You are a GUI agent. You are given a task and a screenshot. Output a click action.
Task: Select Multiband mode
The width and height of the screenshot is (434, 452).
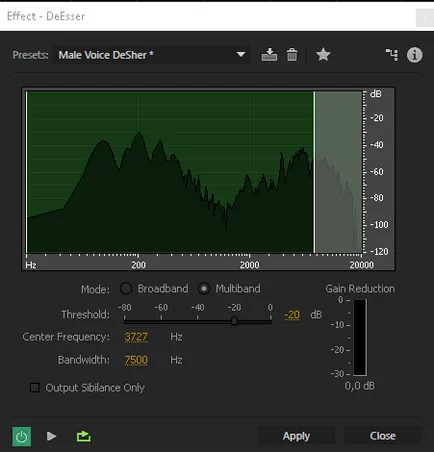pyautogui.click(x=204, y=289)
